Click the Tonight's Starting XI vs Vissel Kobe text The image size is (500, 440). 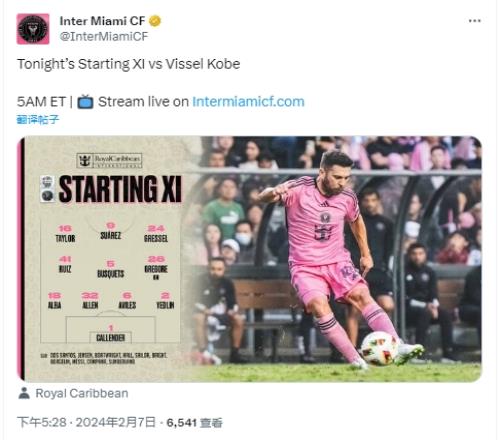click(x=128, y=64)
